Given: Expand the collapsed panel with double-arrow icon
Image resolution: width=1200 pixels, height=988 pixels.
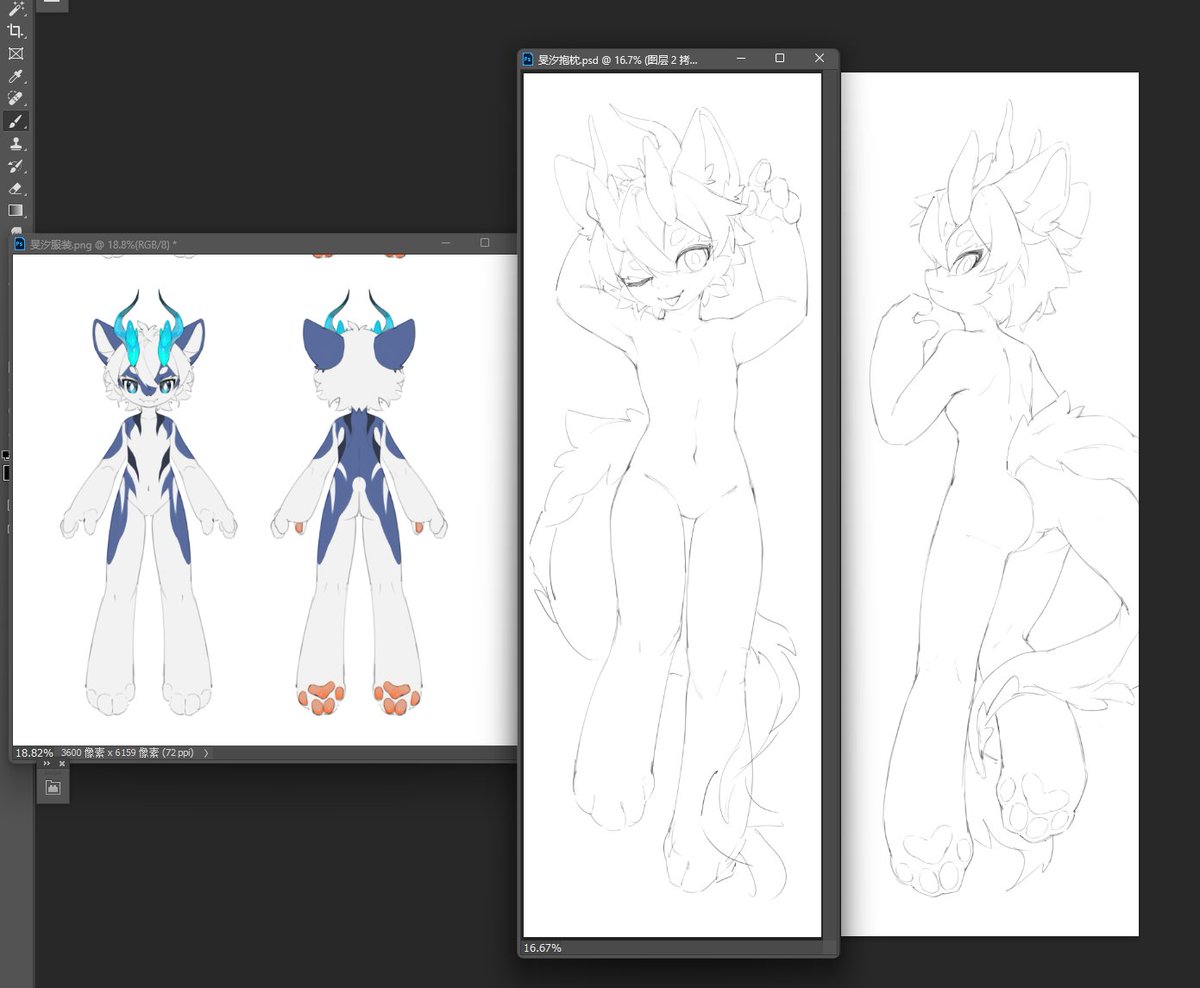Looking at the screenshot, I should tap(46, 763).
